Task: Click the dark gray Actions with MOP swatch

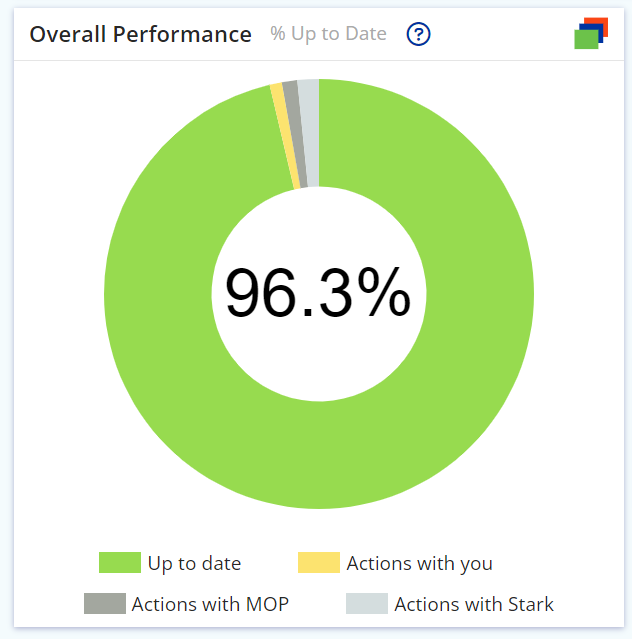Action: pyautogui.click(x=104, y=604)
